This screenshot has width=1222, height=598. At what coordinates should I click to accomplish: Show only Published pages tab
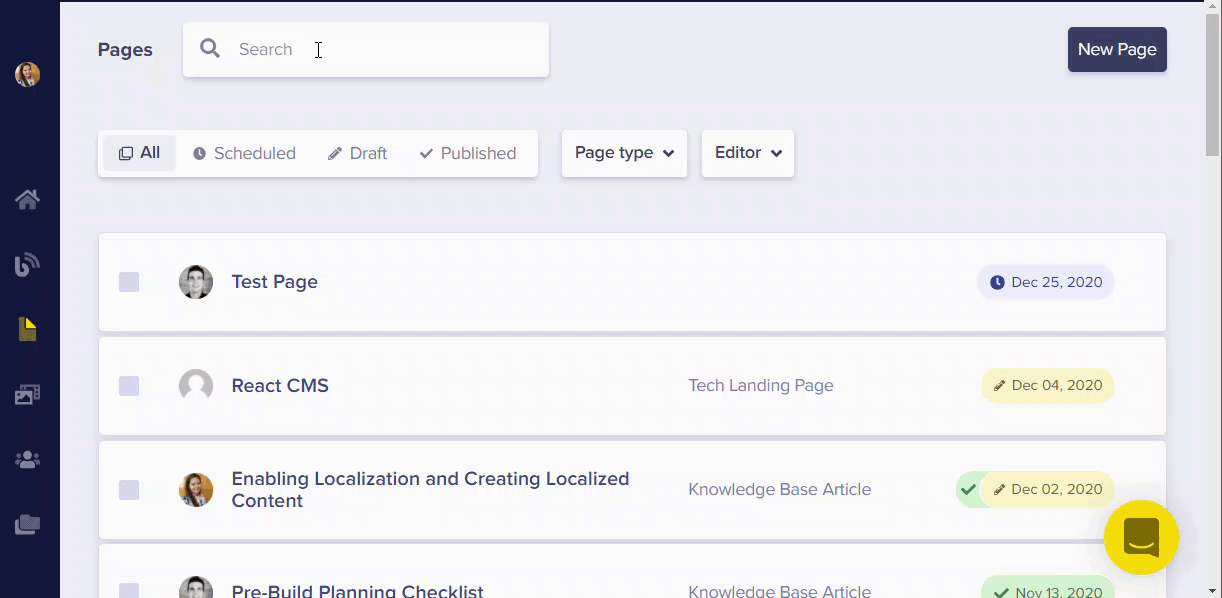point(467,153)
